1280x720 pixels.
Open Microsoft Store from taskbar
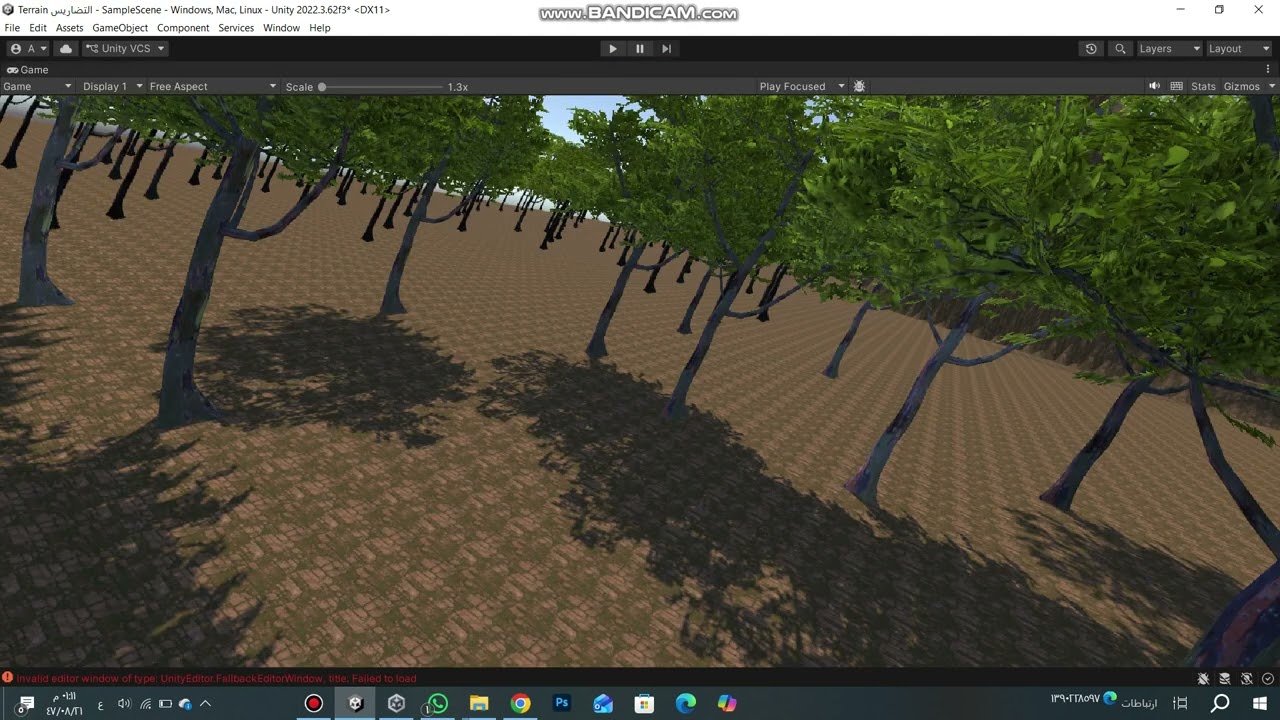point(644,703)
